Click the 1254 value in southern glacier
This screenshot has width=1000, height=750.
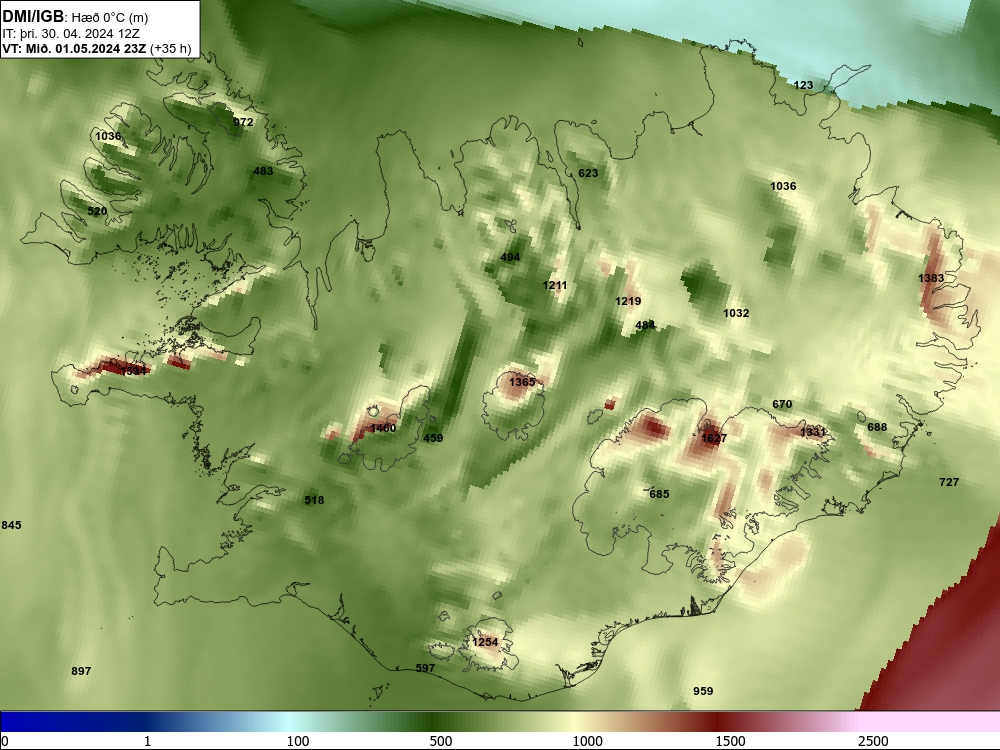485,642
